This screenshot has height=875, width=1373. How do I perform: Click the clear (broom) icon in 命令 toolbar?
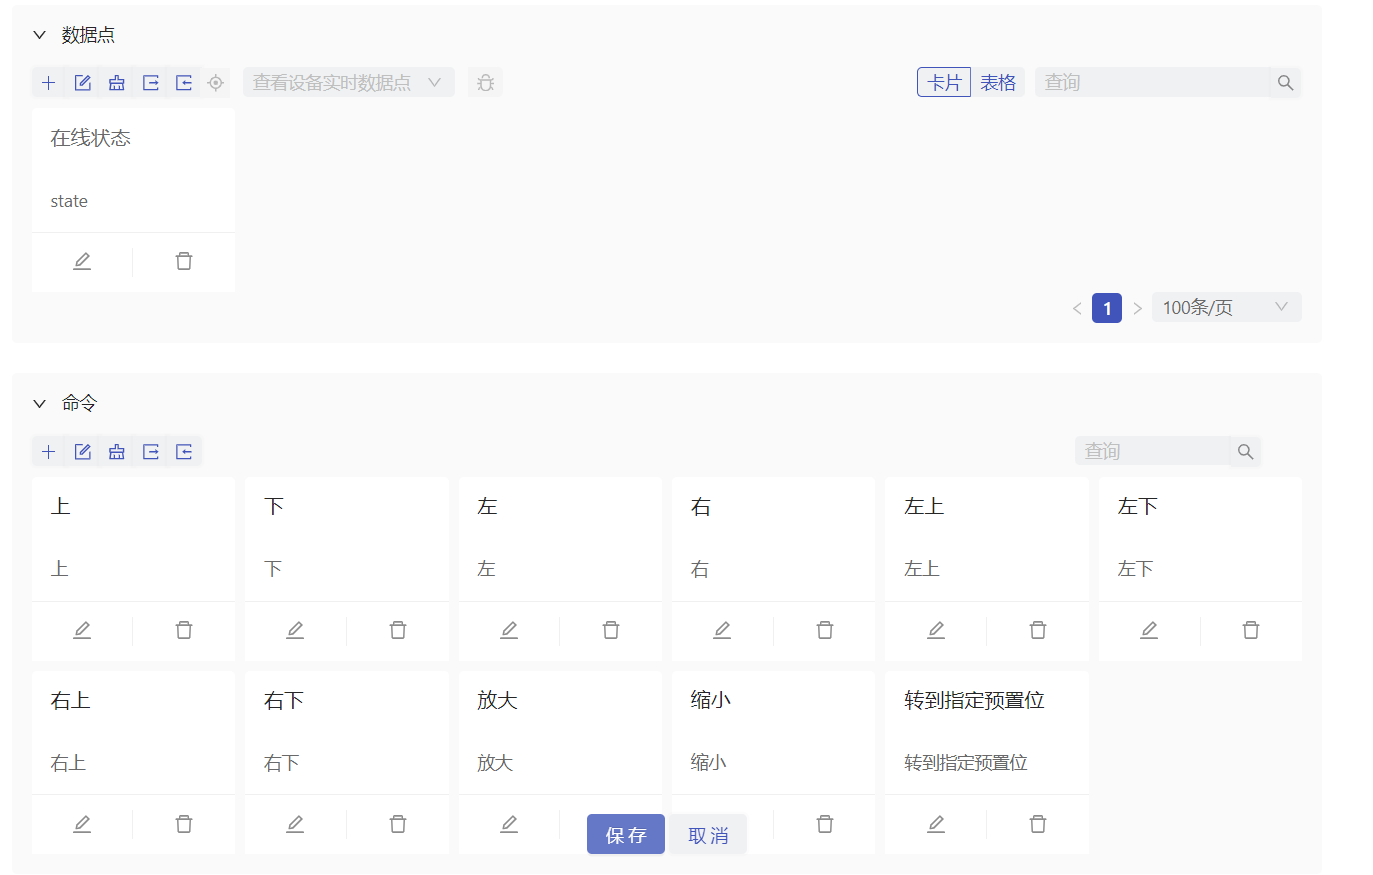(117, 452)
